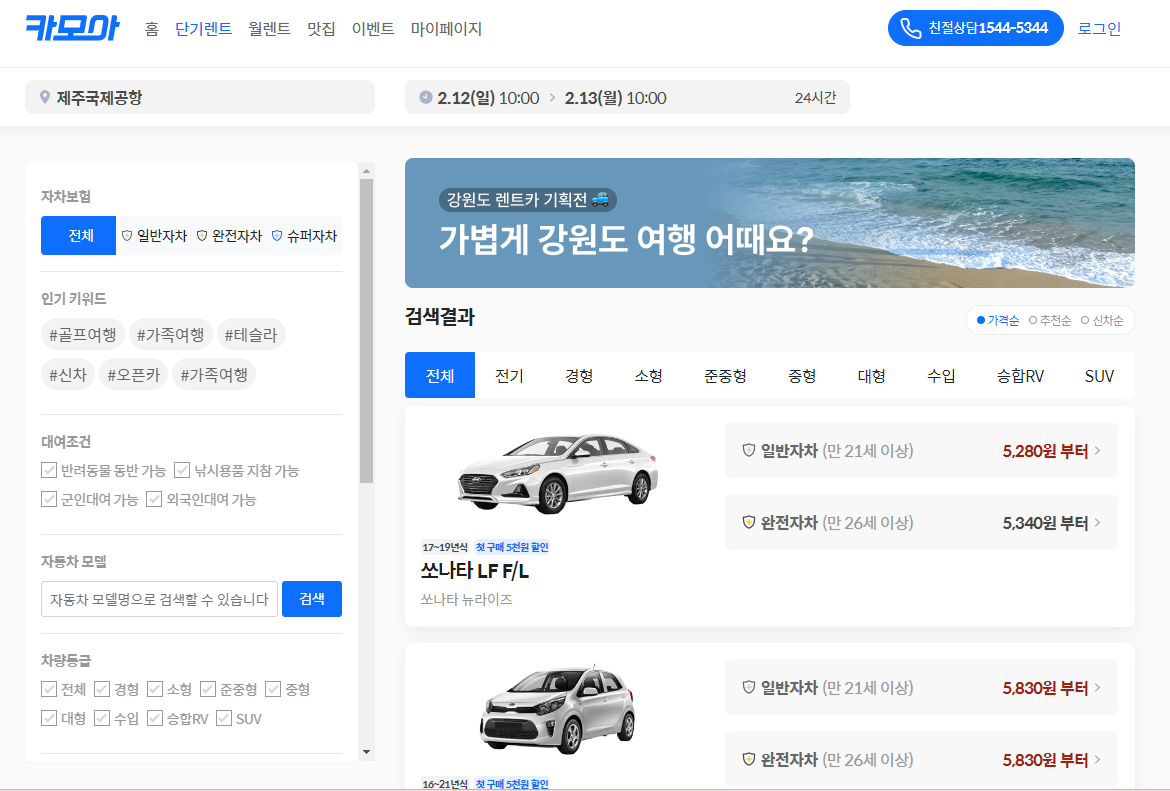Image resolution: width=1170 pixels, height=791 pixels.
Task: Switch to the 경형 category tab
Action: [x=579, y=375]
